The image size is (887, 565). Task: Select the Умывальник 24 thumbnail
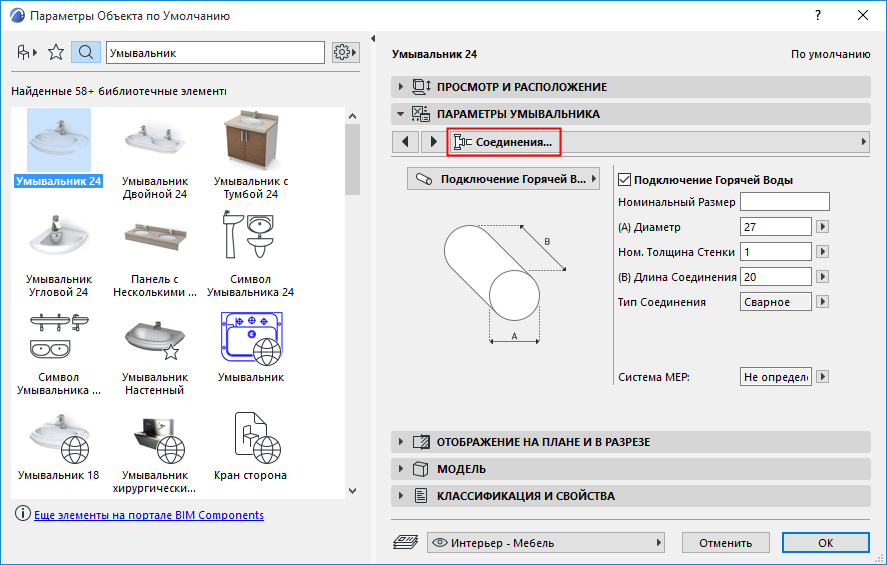59,140
